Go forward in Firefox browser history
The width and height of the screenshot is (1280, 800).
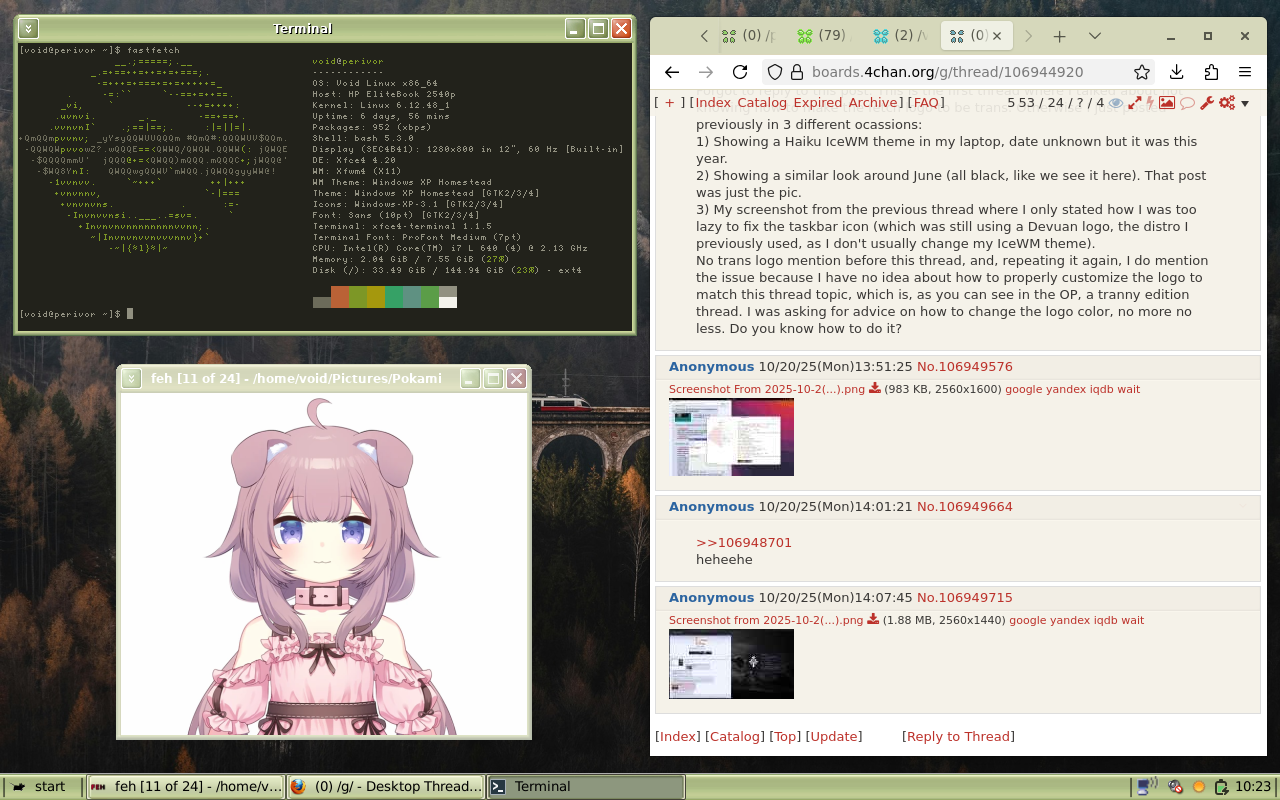click(706, 72)
